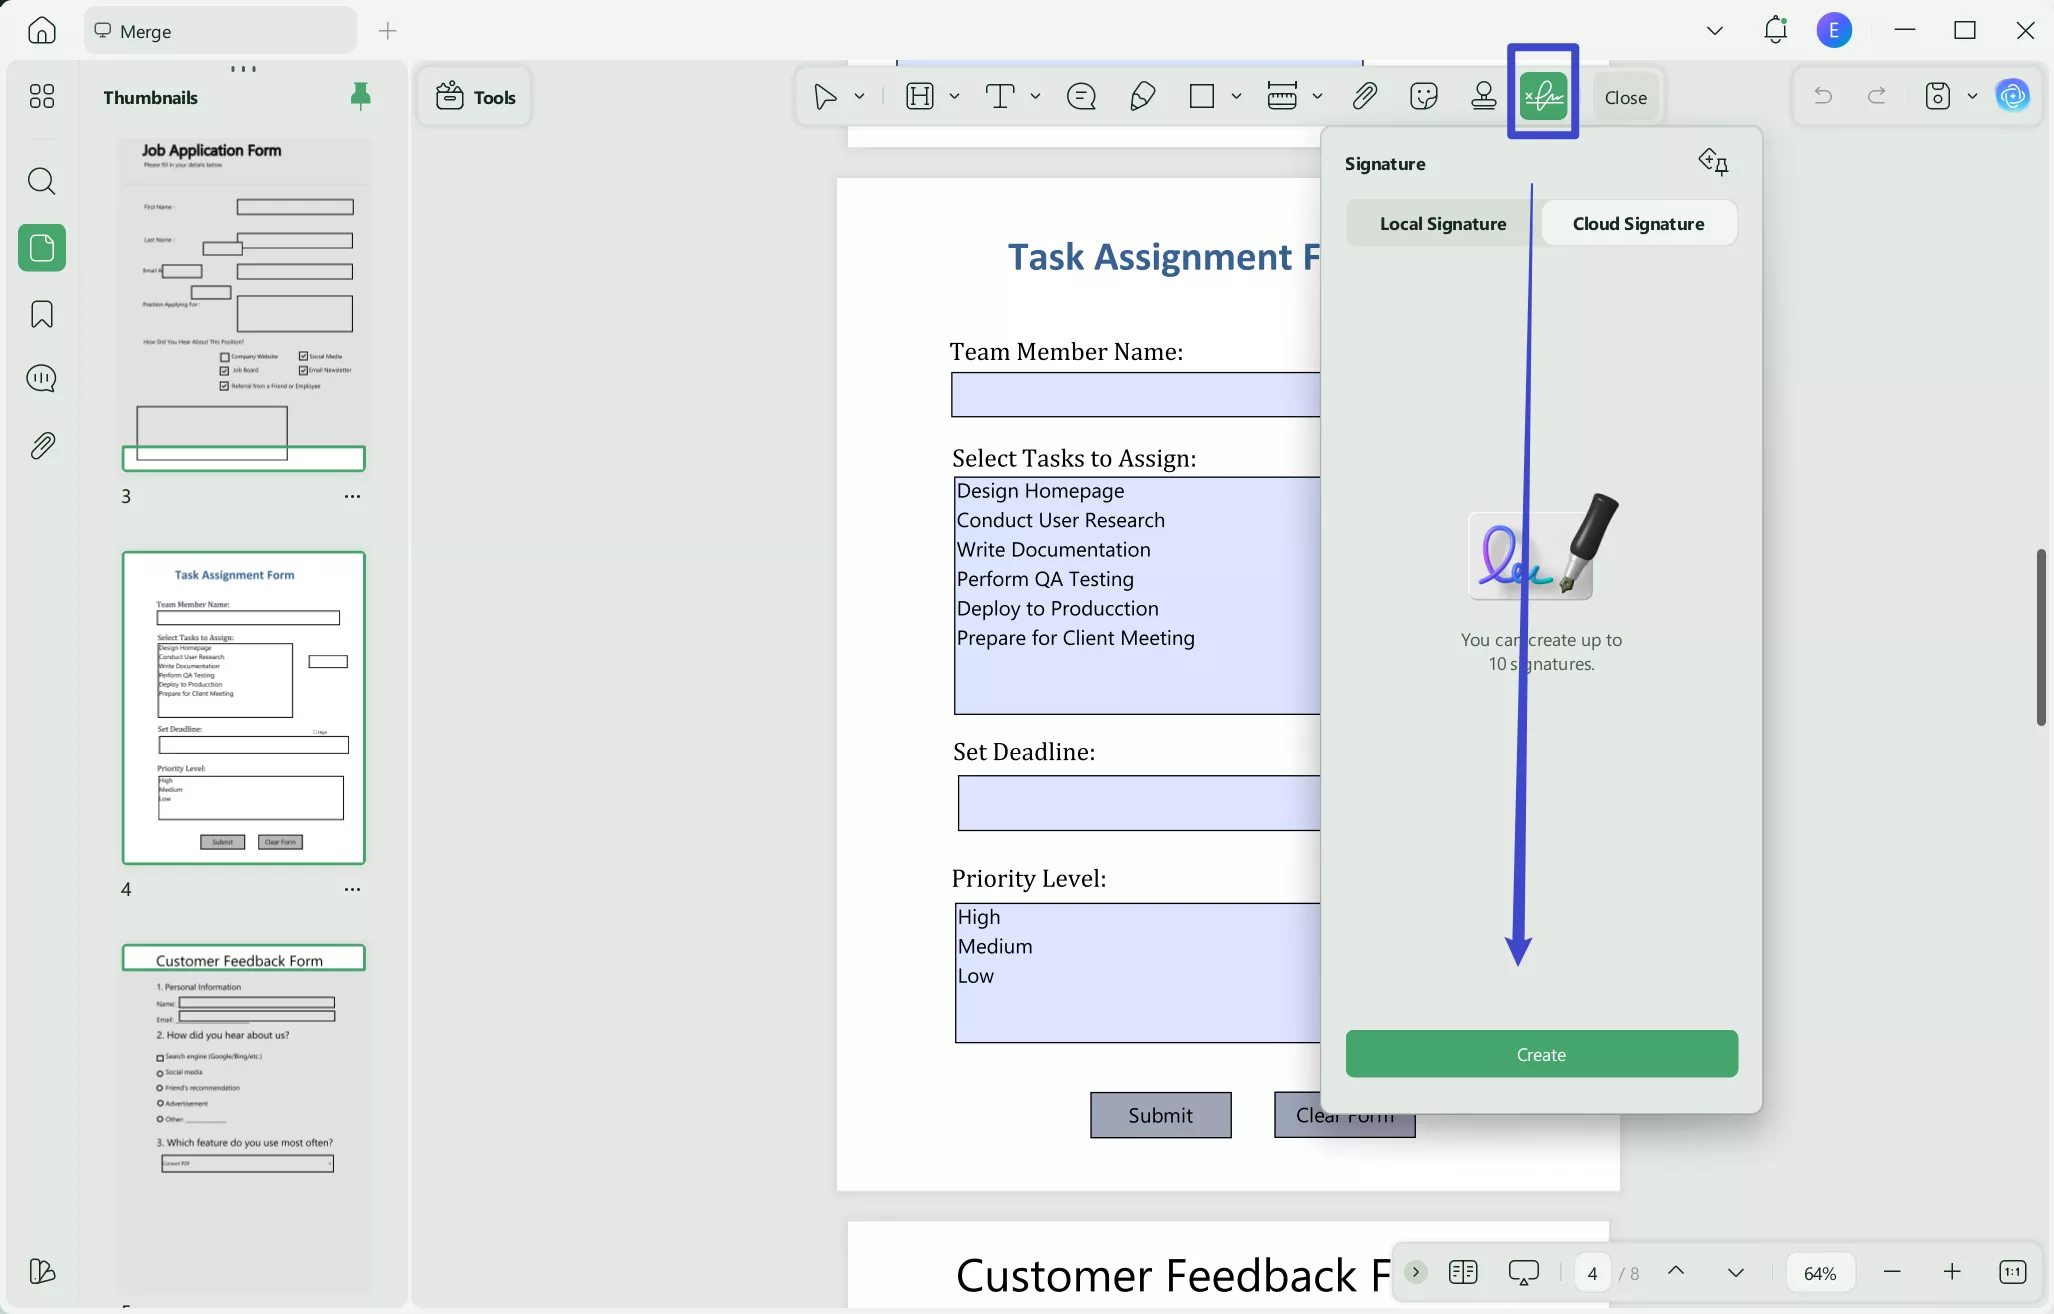Toggle the Thumbnails panel pin
This screenshot has height=1314, width=2054.
[x=361, y=95]
